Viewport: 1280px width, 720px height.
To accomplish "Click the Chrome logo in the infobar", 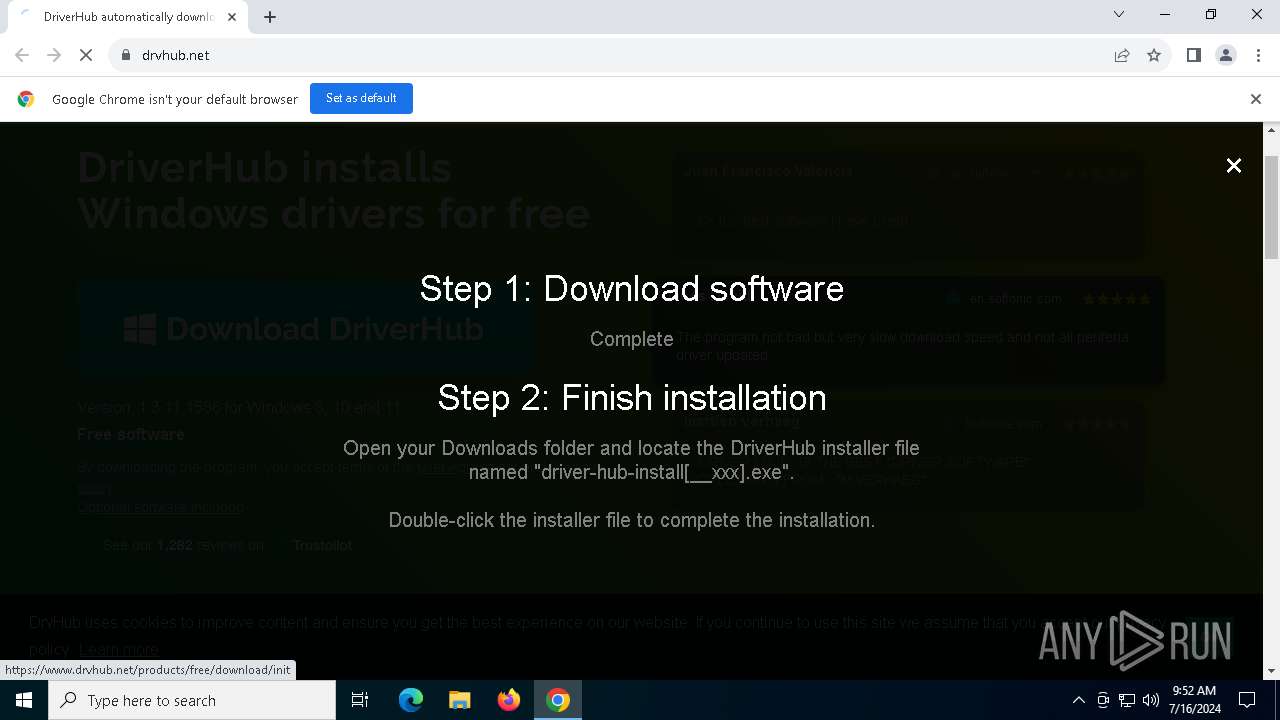I will (x=26, y=99).
